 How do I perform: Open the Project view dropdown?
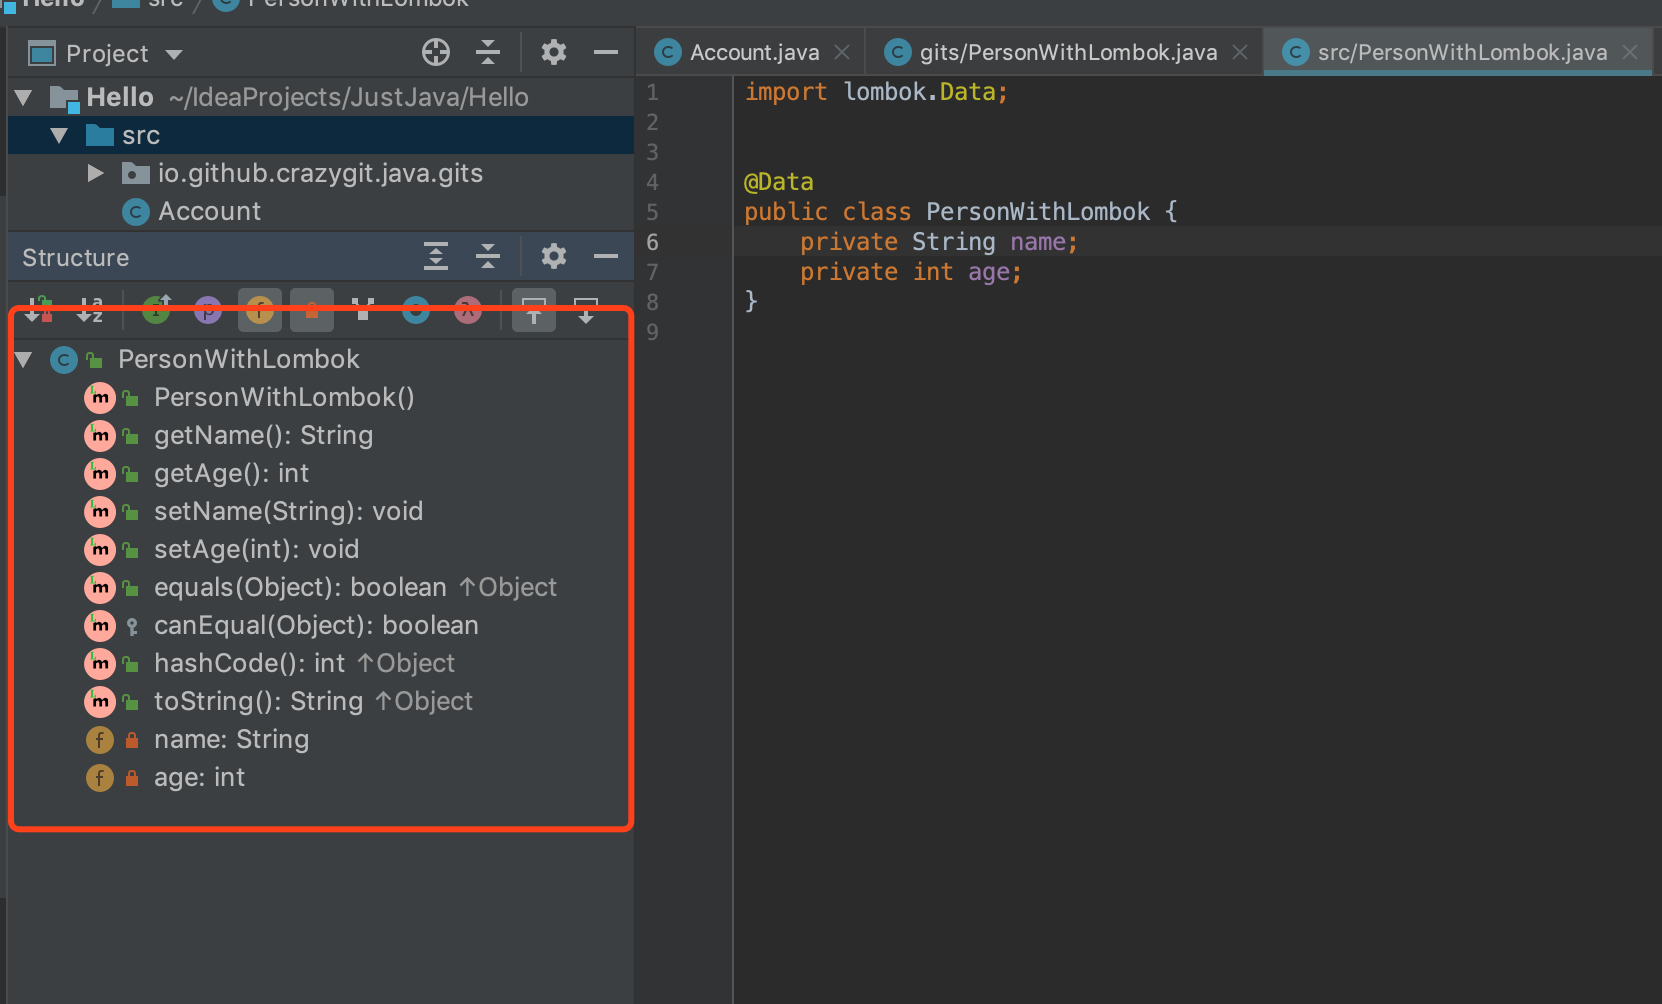pyautogui.click(x=174, y=55)
